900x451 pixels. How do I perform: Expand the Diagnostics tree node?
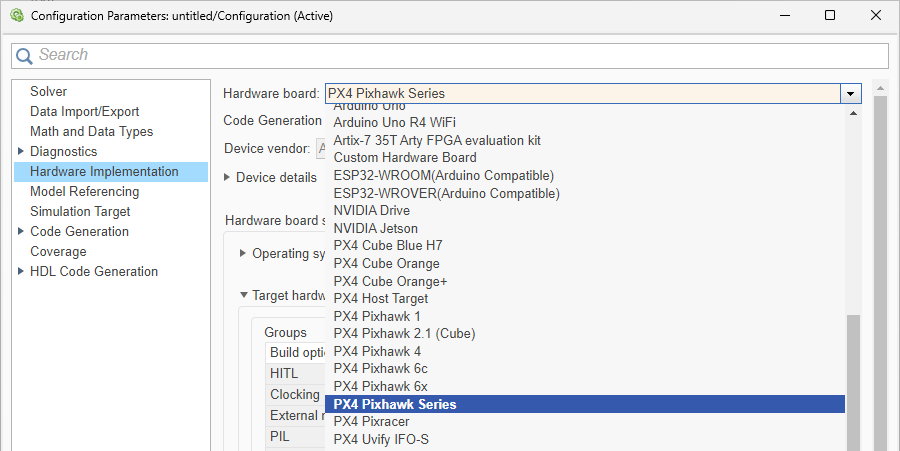tap(21, 152)
